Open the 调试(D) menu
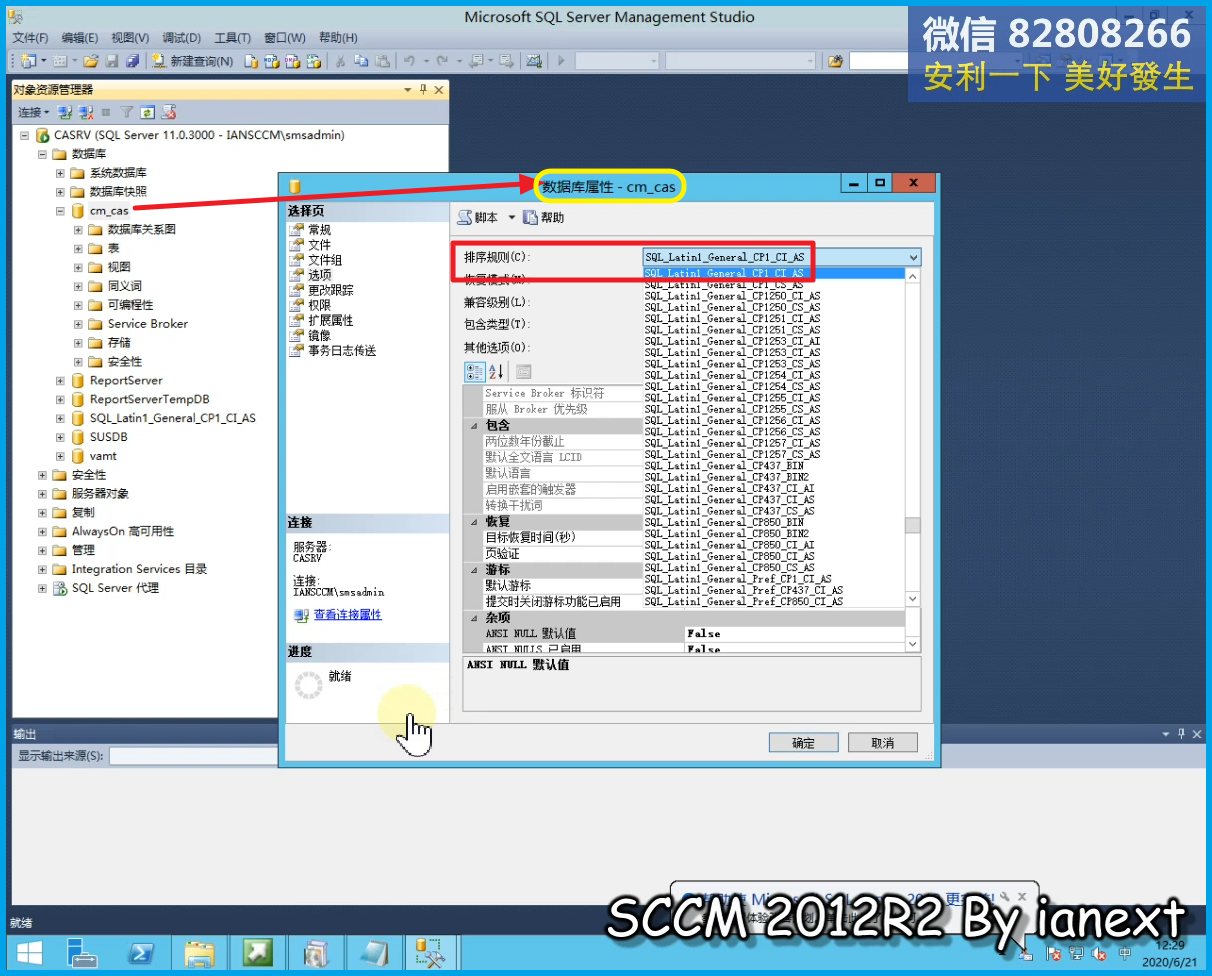1212x976 pixels. click(x=182, y=38)
